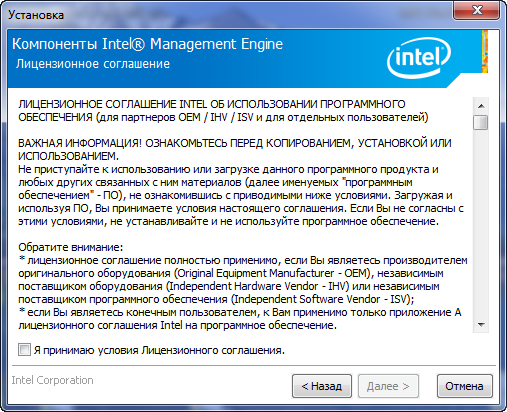Click the 'Установка' window title text
This screenshot has height=412, width=507.
[36, 15]
